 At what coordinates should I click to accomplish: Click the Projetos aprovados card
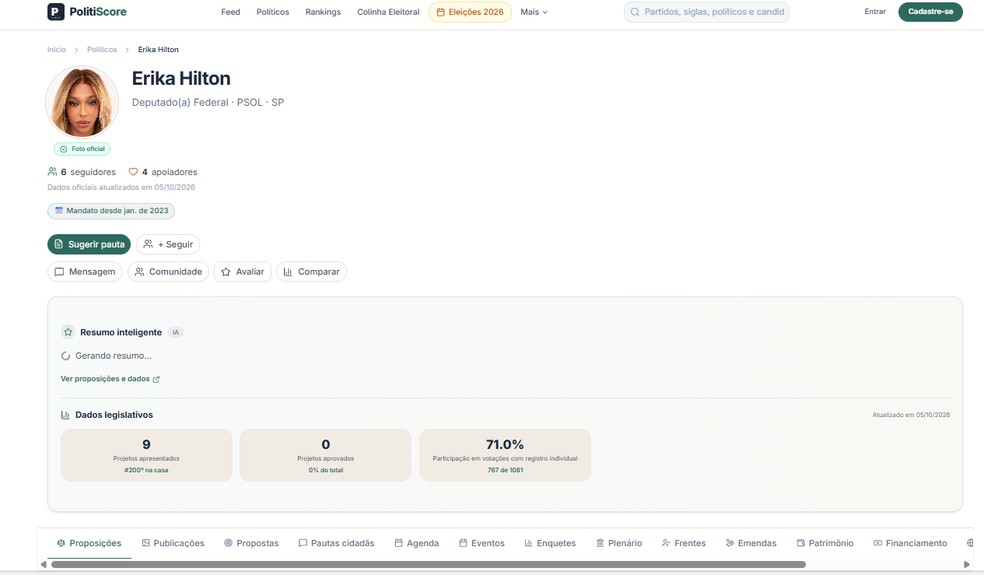point(325,455)
